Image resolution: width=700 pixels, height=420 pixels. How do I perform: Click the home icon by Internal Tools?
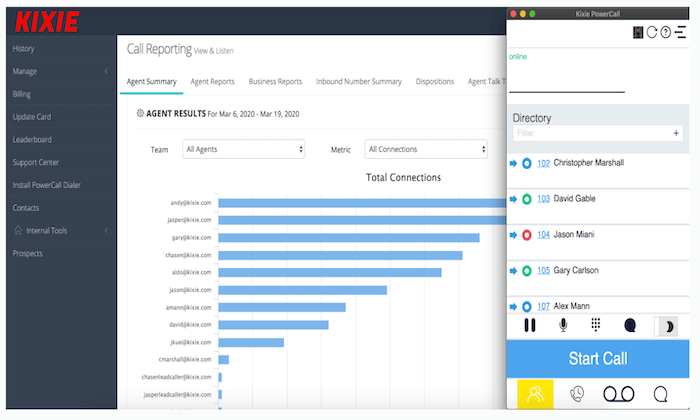click(x=18, y=230)
